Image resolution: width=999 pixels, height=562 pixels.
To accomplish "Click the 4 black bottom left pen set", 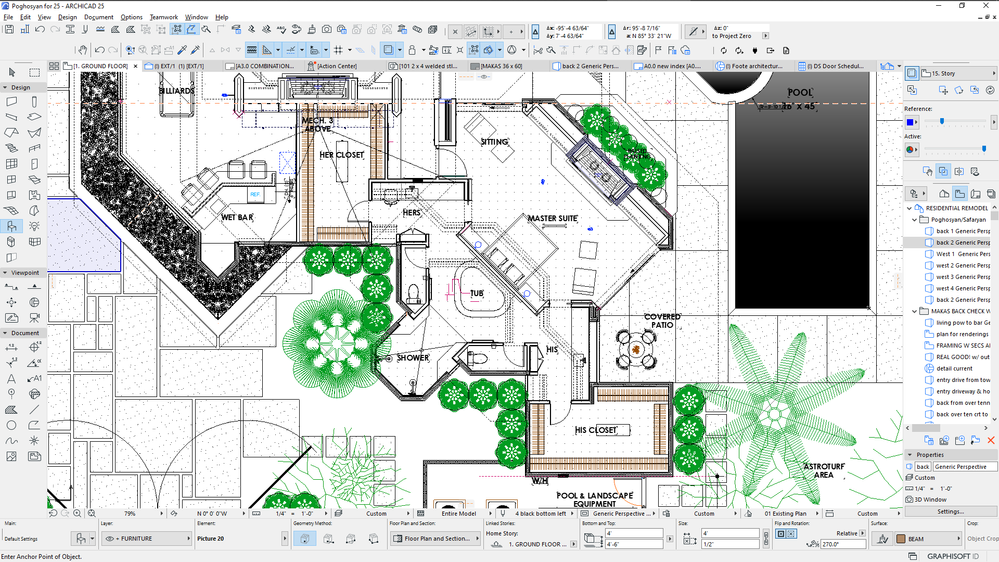I will 542,513.
